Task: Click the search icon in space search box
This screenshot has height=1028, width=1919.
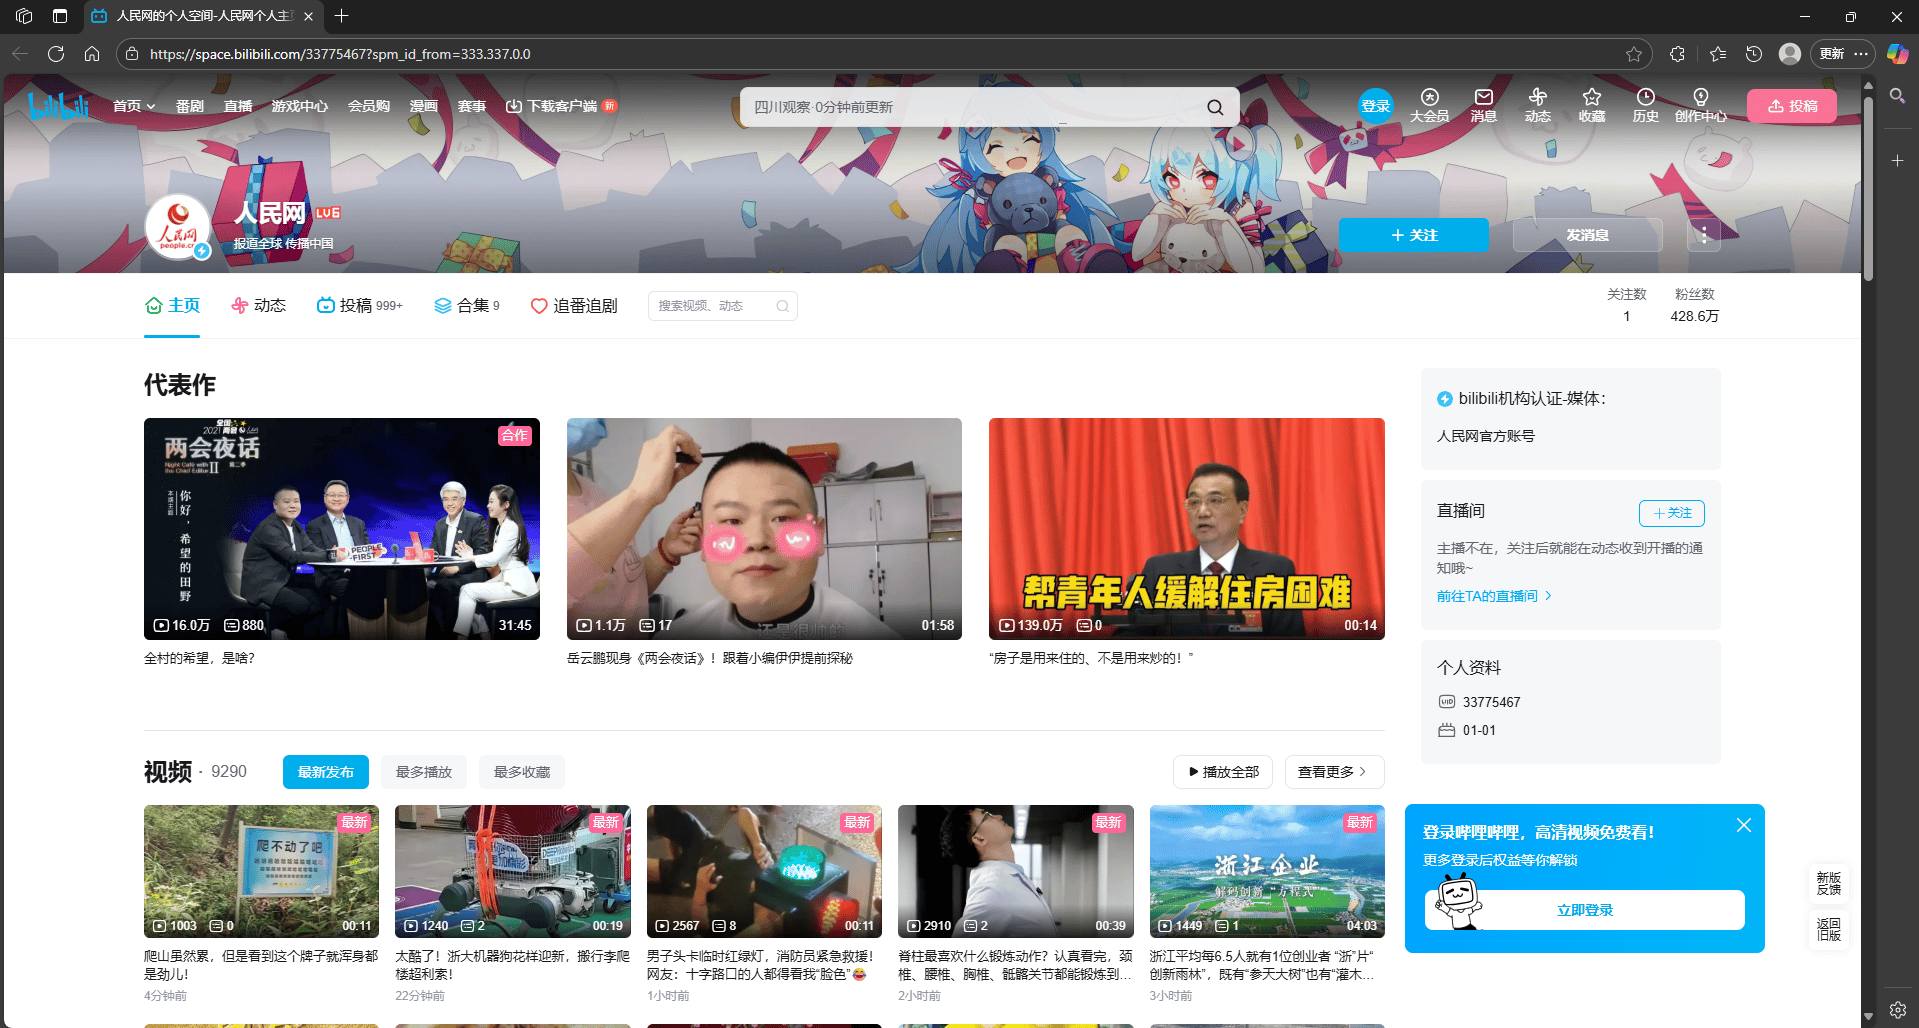Action: point(783,306)
